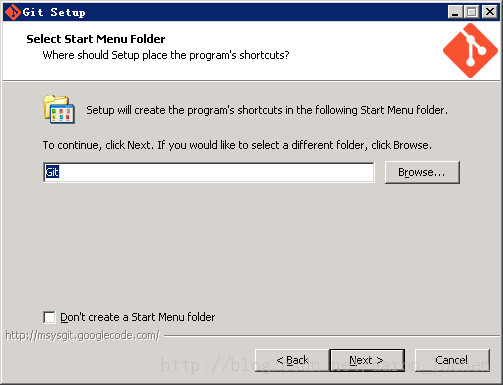Click the disabled maximize button
The image size is (503, 385).
471,12
